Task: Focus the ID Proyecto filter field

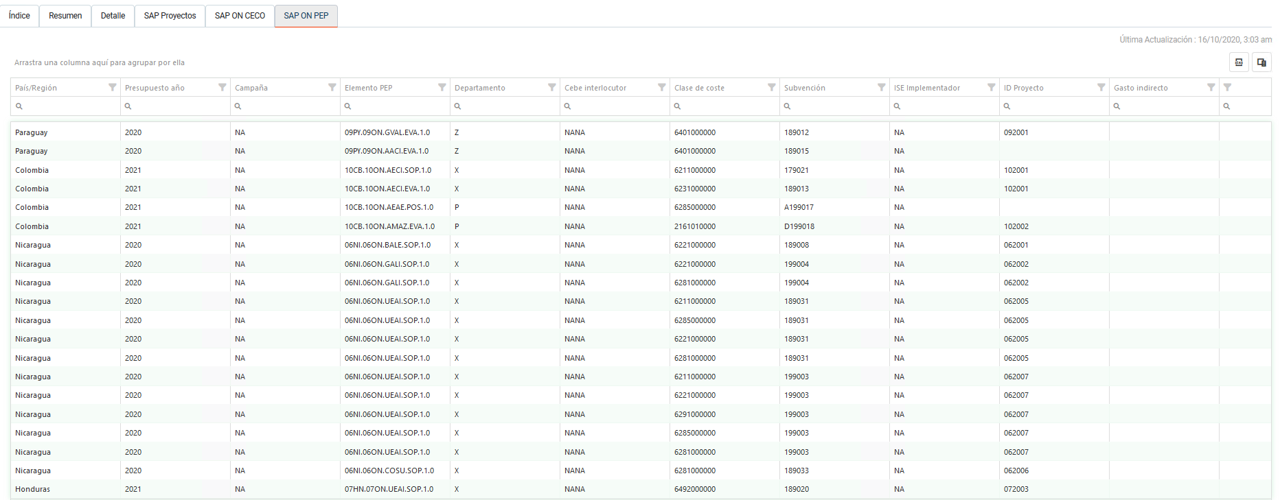Action: pyautogui.click(x=1055, y=106)
